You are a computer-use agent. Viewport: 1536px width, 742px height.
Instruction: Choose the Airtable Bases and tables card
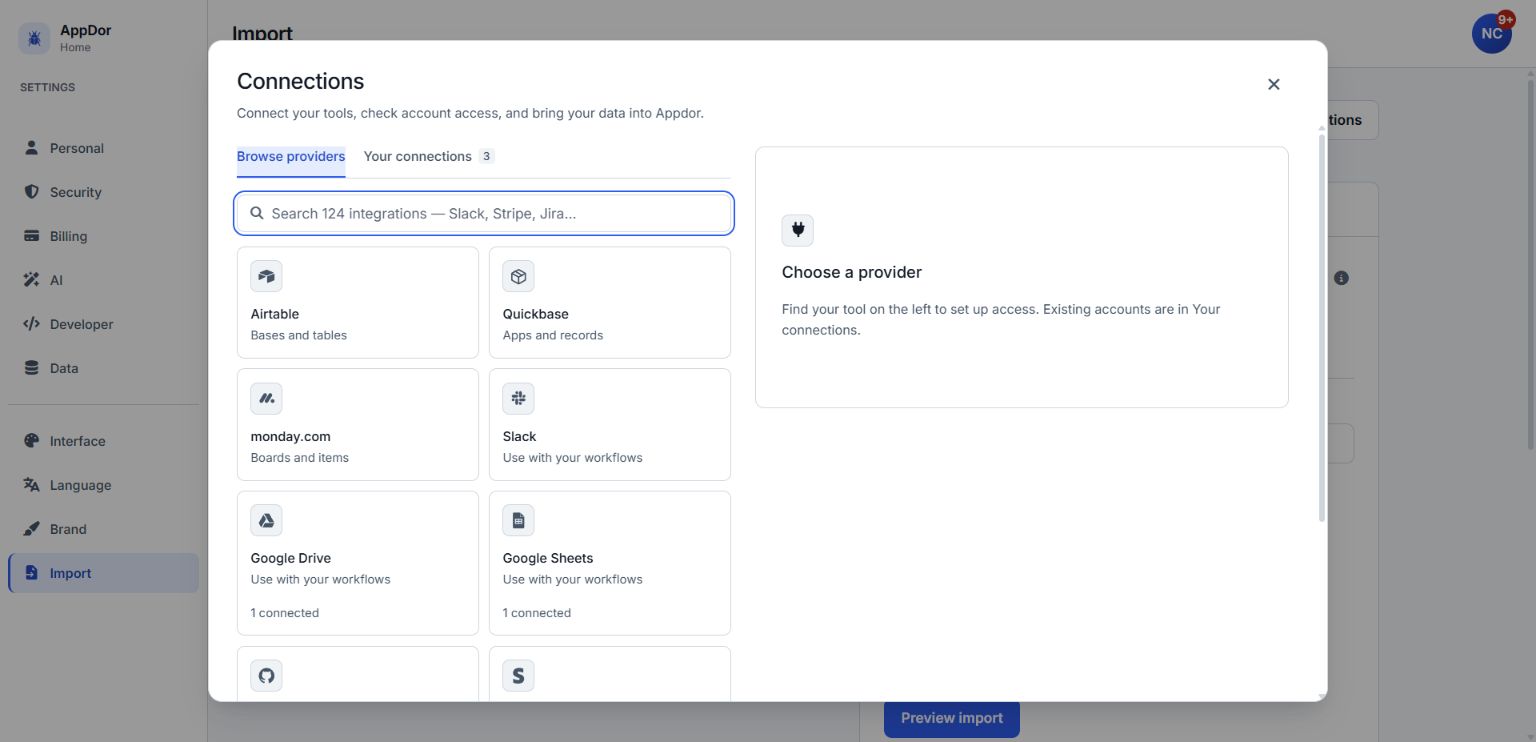[358, 302]
